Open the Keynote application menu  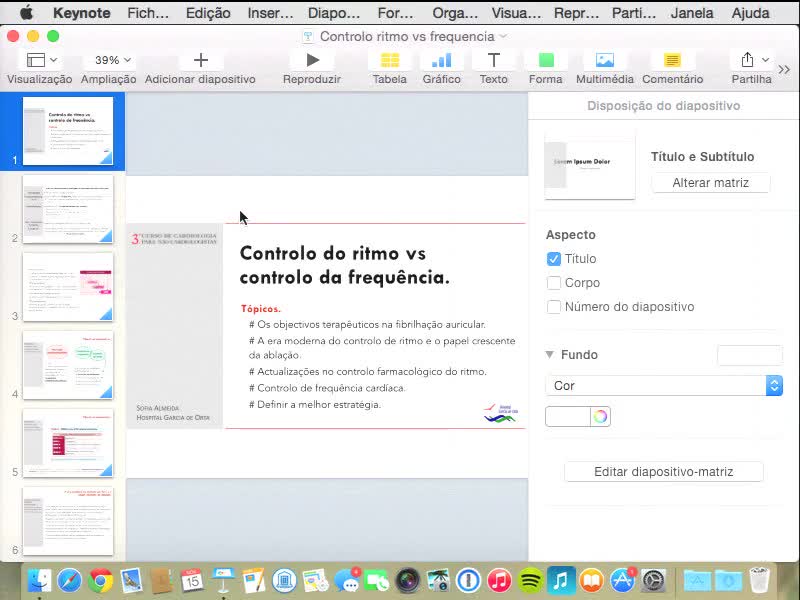82,13
